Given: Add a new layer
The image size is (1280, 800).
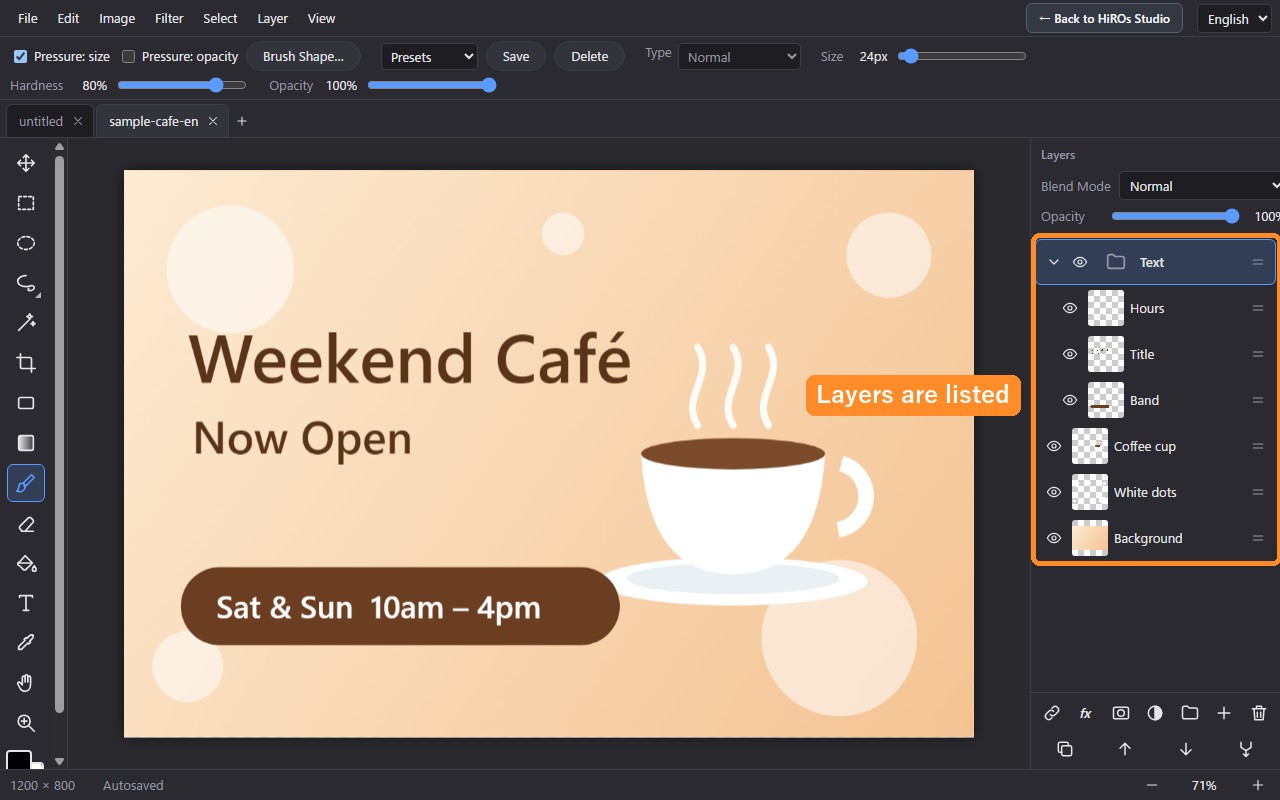Looking at the screenshot, I should tap(1224, 713).
